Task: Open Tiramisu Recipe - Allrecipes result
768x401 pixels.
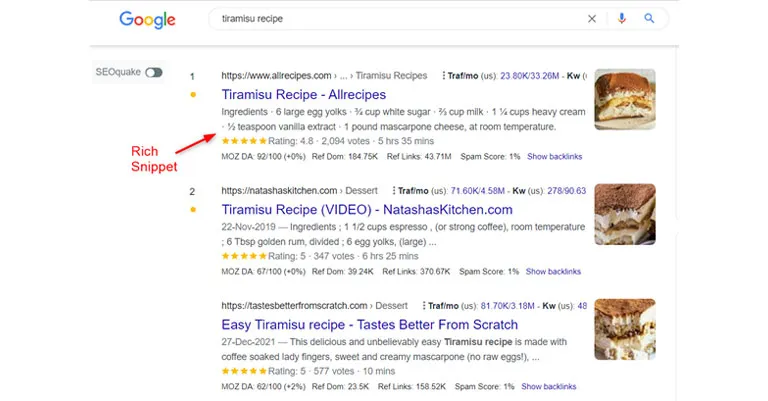Action: tap(304, 94)
